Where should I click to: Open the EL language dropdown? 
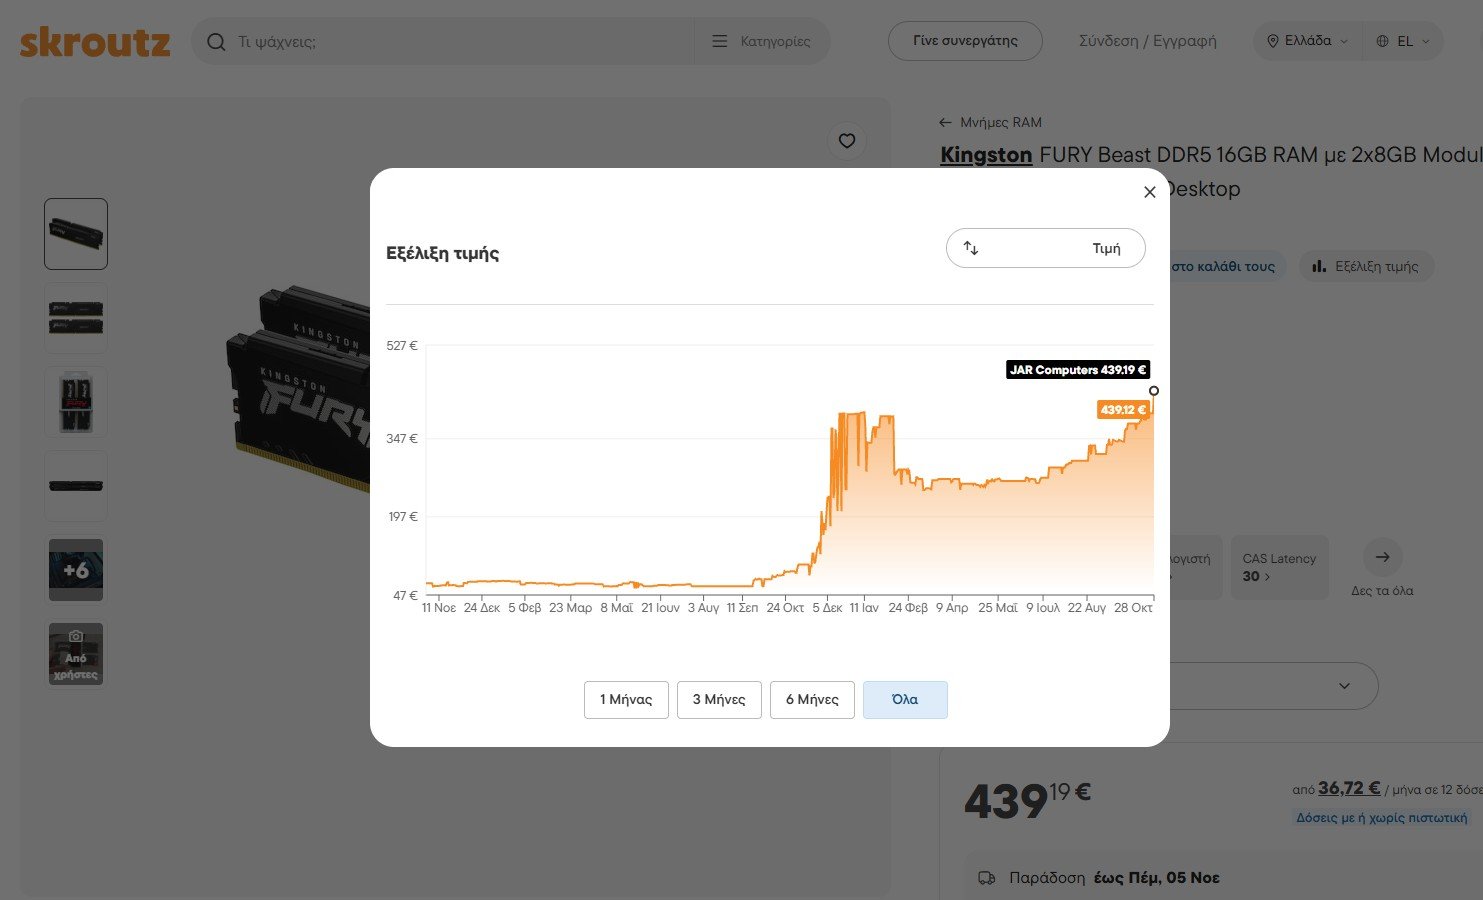tap(1403, 41)
